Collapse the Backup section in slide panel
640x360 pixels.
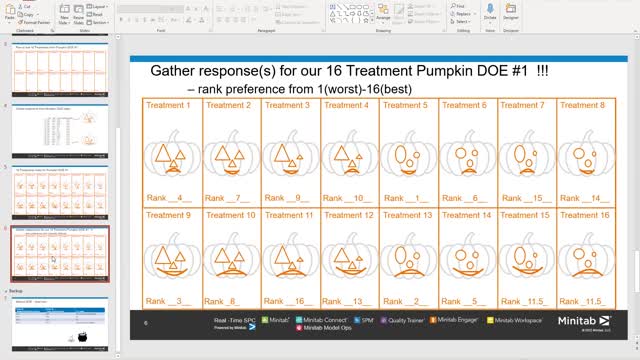(6, 291)
